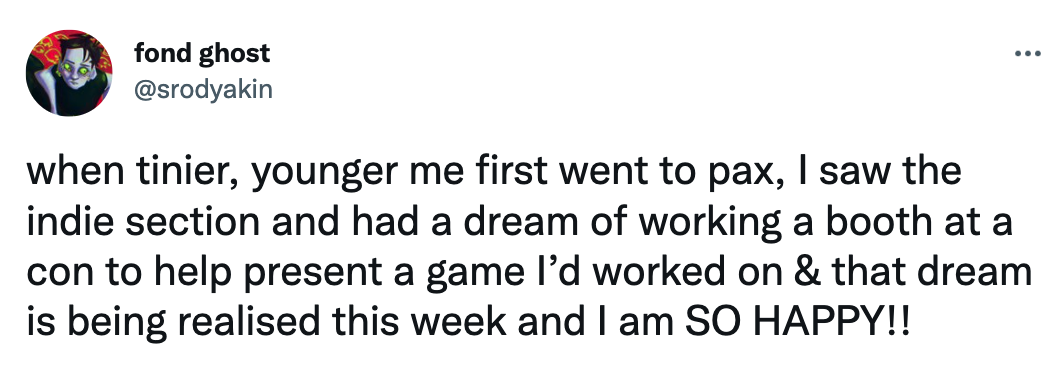
Task: Click the line starting "indie section"
Action: click(519, 223)
